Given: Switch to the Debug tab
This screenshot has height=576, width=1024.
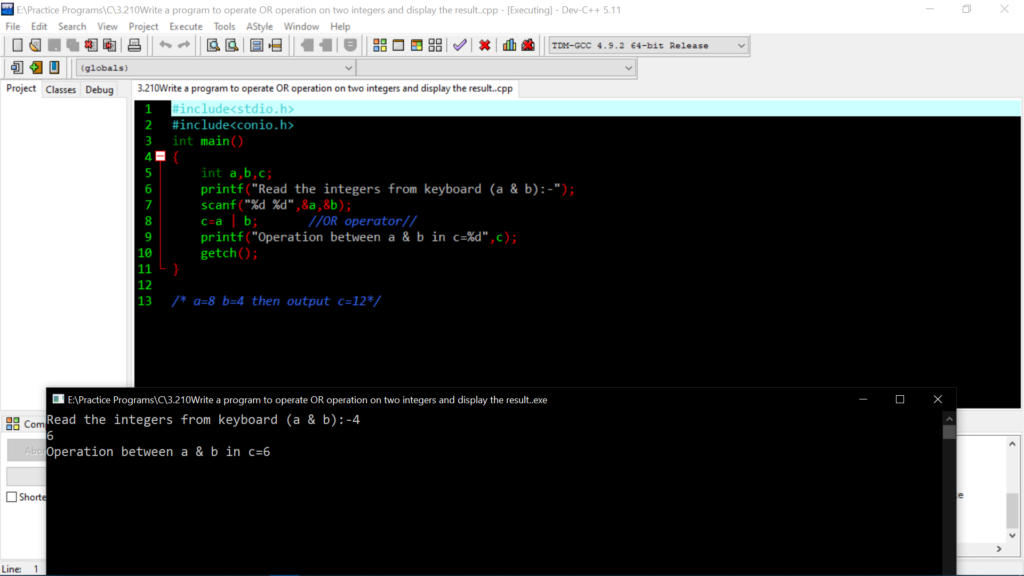Looking at the screenshot, I should click(99, 90).
